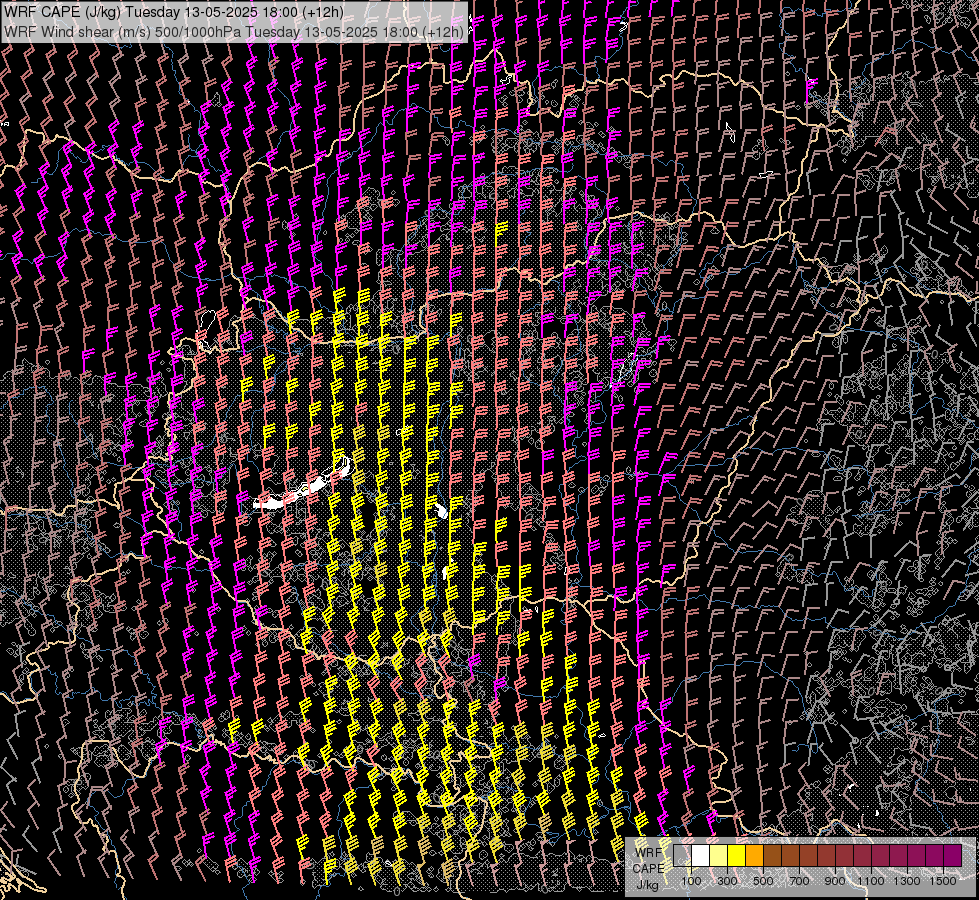The image size is (979, 900).
Task: Select the orange 400–500 legend swatch
Action: [x=754, y=856]
